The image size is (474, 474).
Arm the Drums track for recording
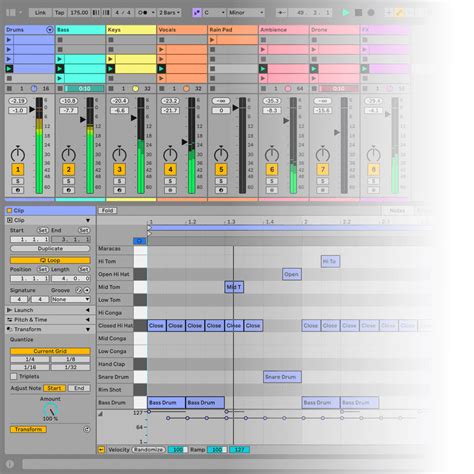pos(18,190)
